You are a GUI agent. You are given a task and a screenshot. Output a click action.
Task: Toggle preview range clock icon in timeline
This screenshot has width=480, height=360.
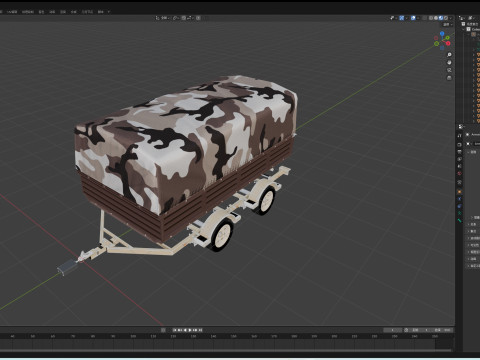[x=406, y=330]
